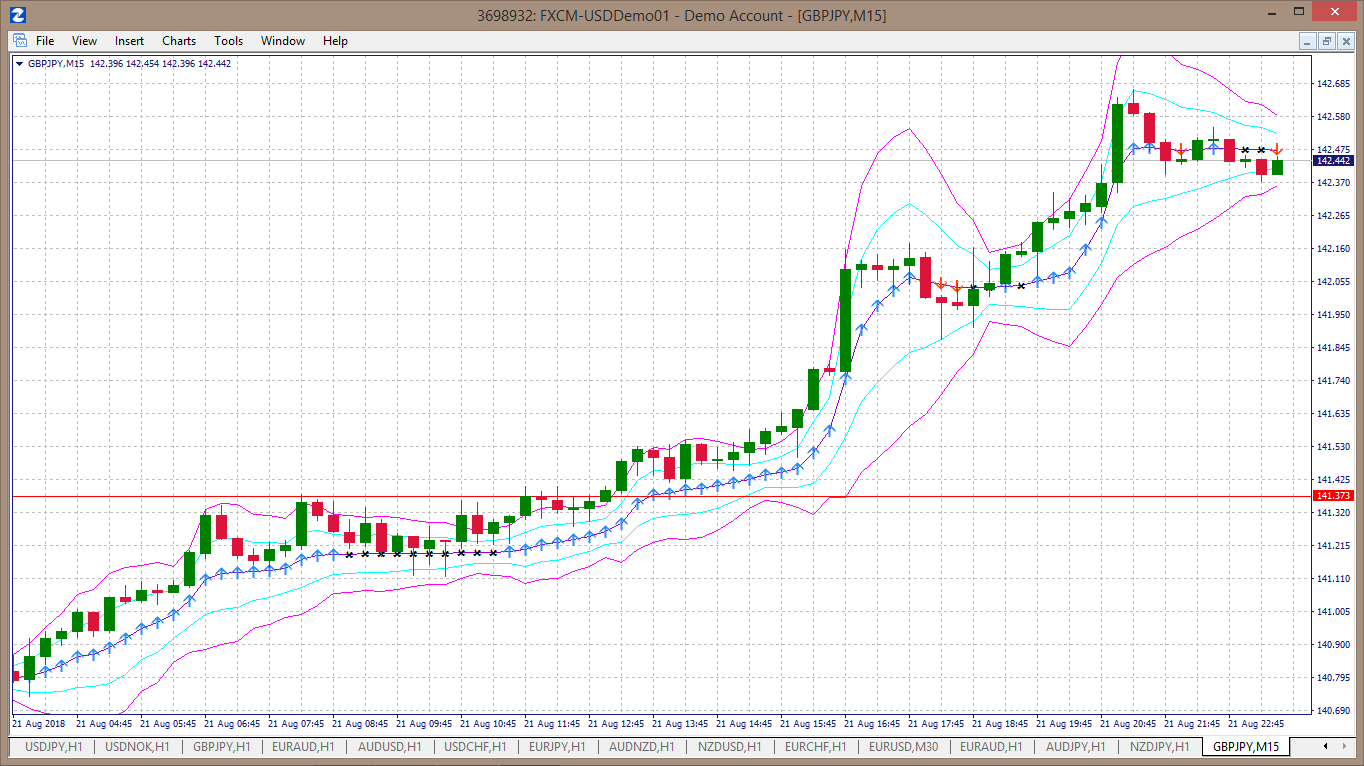Screen dimensions: 1364x766
Task: Expand the triangle next to GBPJPY,M15 label
Action: pos(19,64)
